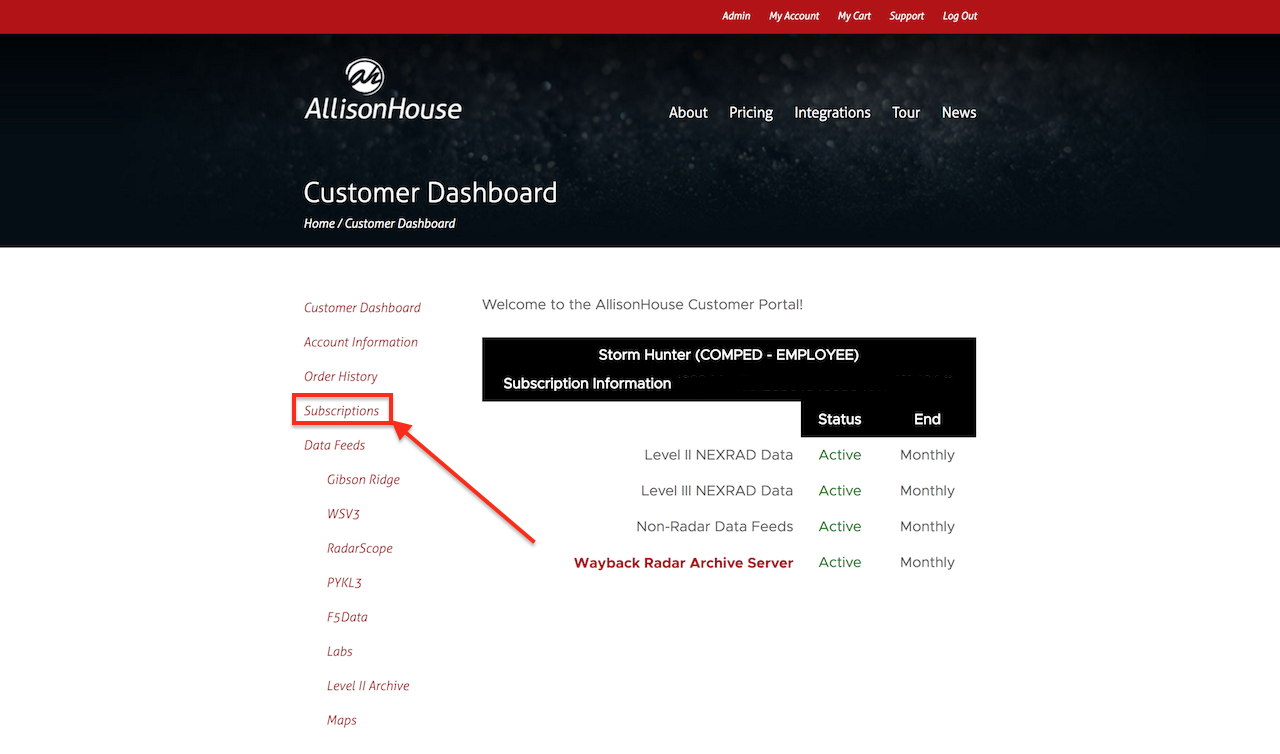The width and height of the screenshot is (1280, 754).
Task: Open the PYKL3 data feed link
Action: point(344,583)
